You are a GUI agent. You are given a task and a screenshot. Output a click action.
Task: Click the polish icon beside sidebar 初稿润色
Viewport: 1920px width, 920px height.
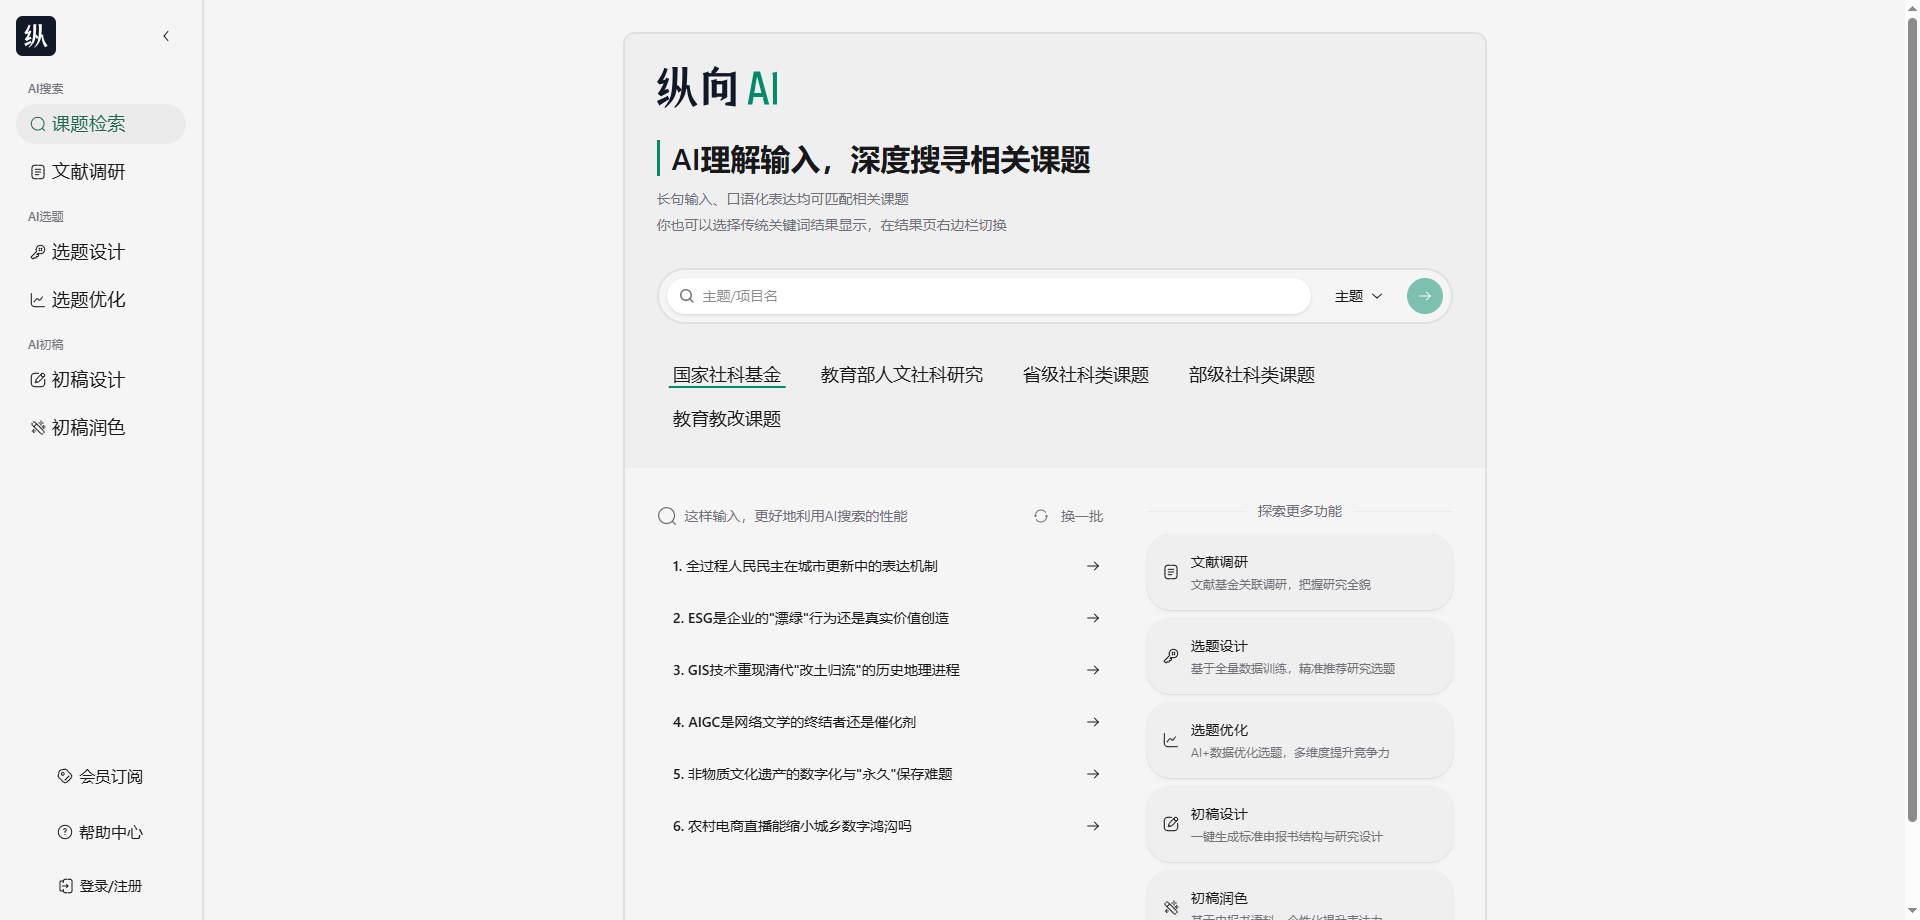click(x=38, y=428)
